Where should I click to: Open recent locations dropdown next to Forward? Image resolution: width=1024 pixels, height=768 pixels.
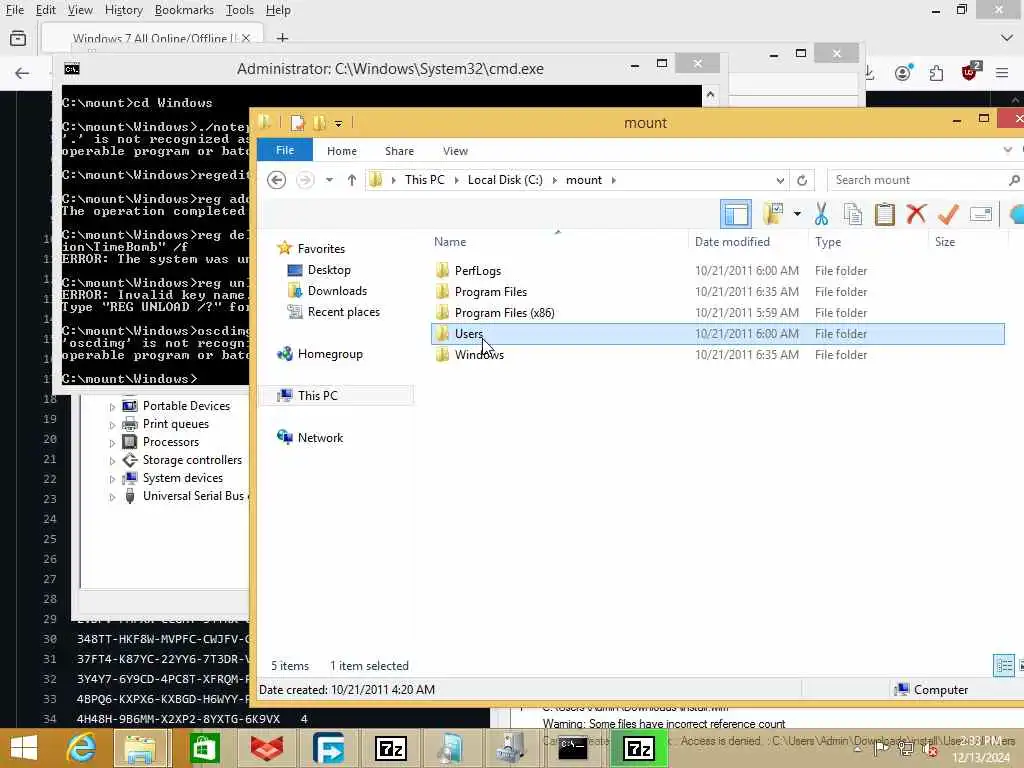[x=329, y=180]
